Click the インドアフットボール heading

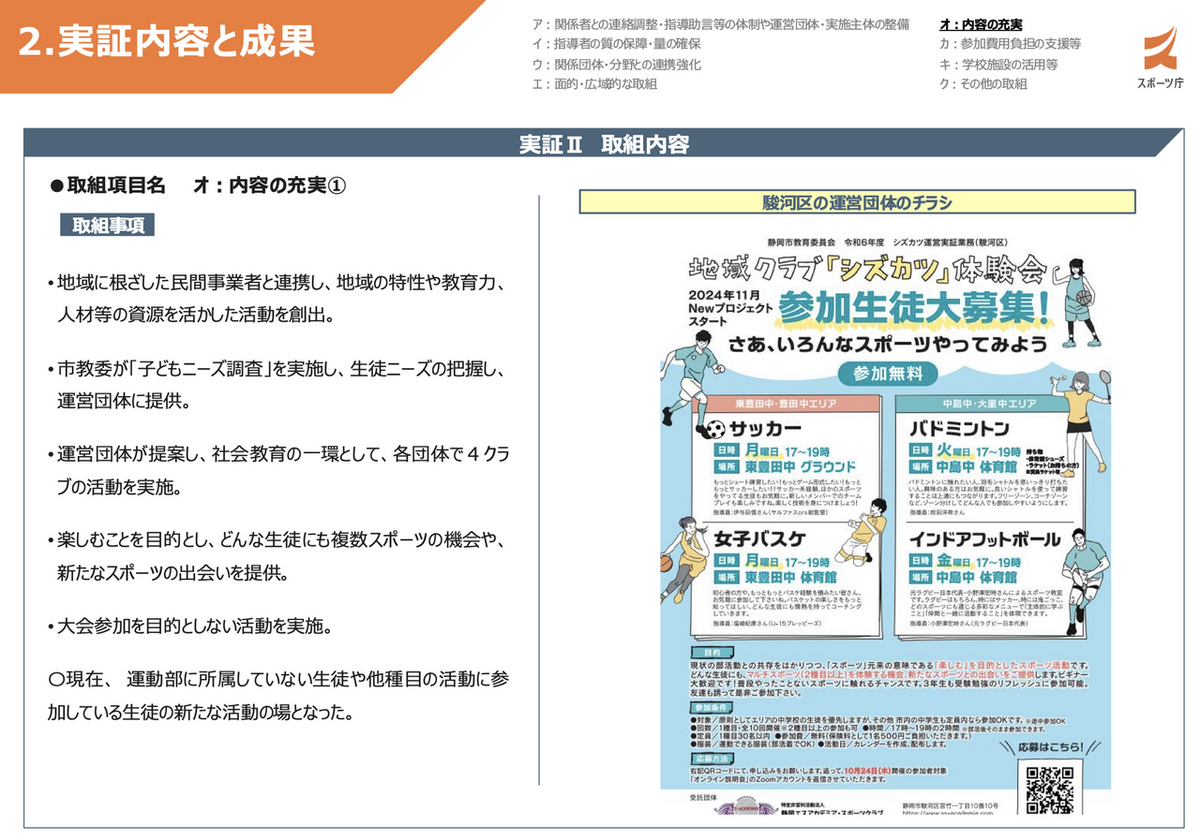tap(985, 540)
